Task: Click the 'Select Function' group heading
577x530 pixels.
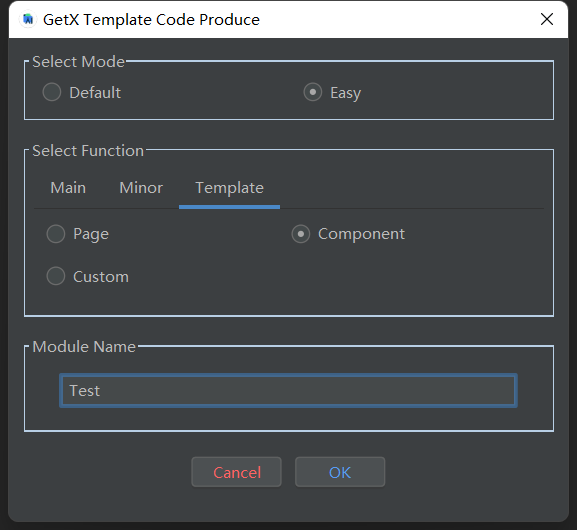Action: tap(88, 151)
